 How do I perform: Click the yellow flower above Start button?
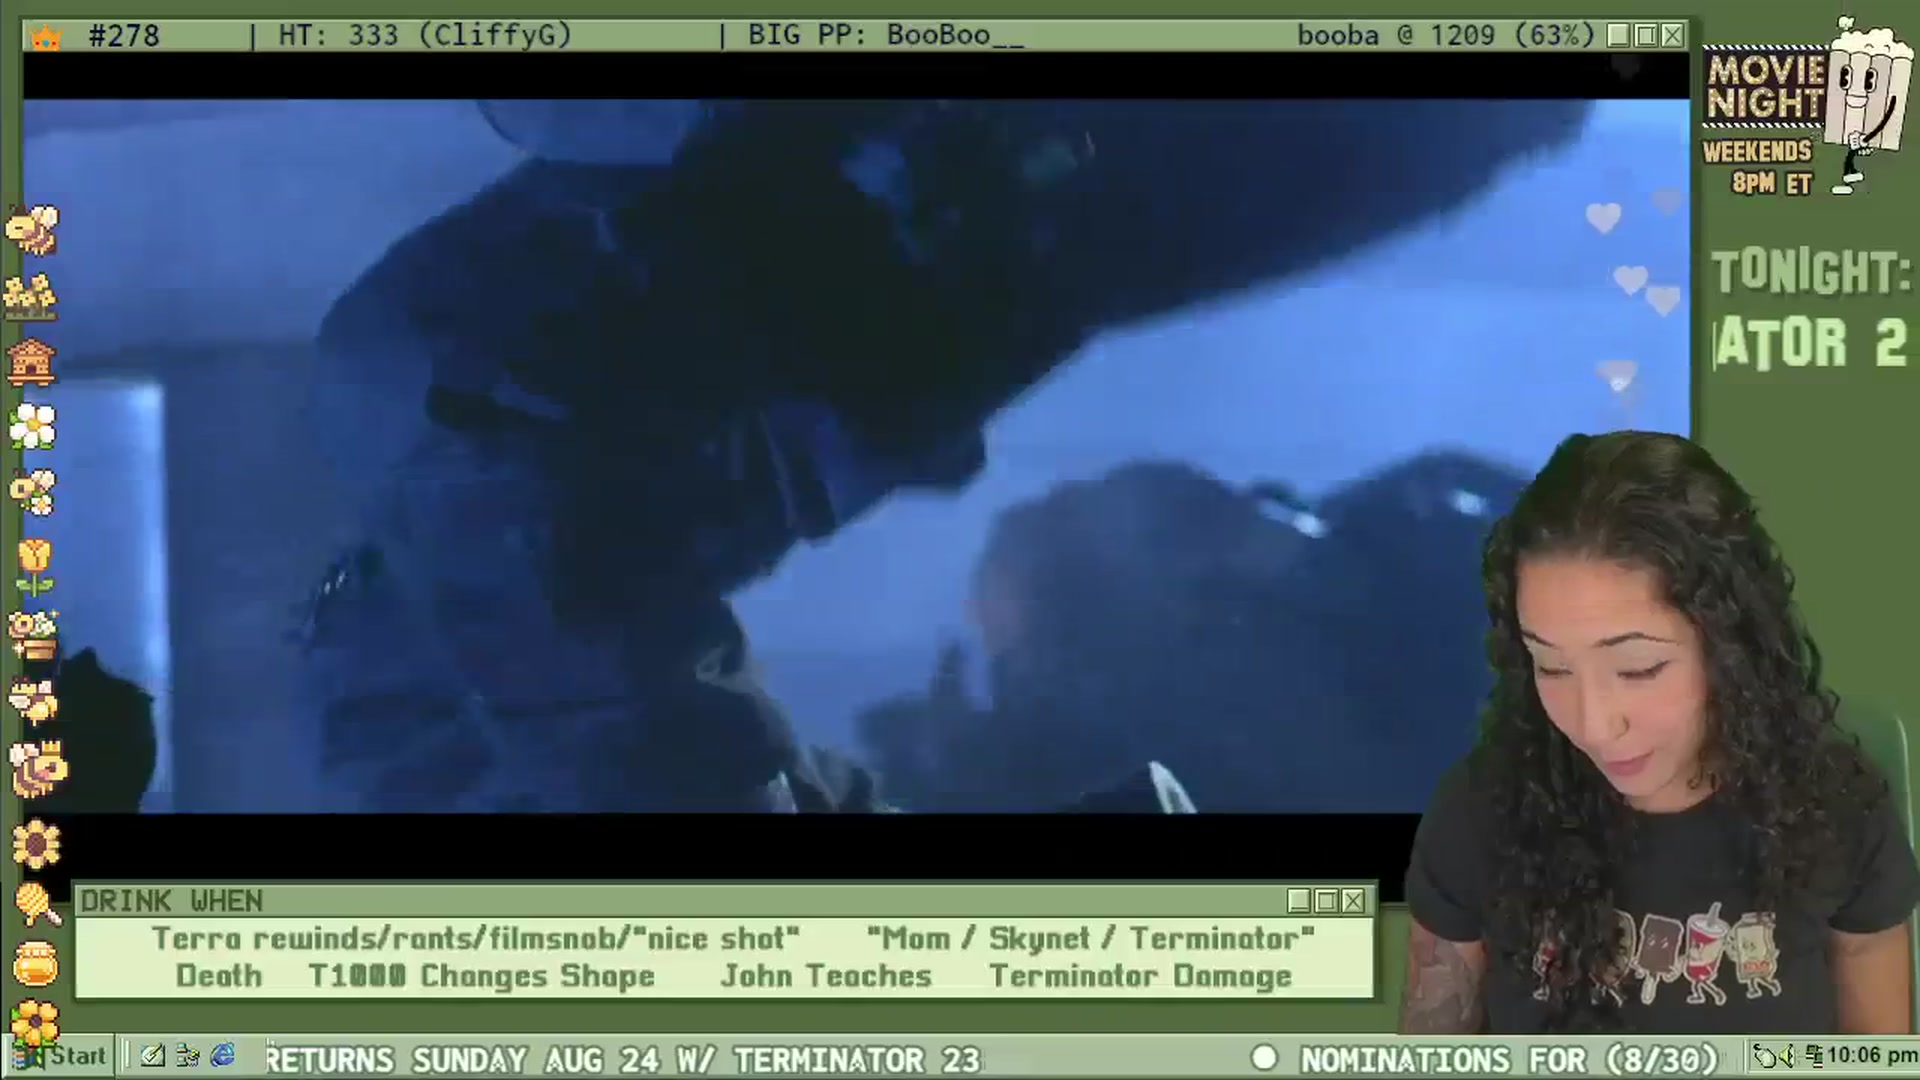[x=36, y=1022]
